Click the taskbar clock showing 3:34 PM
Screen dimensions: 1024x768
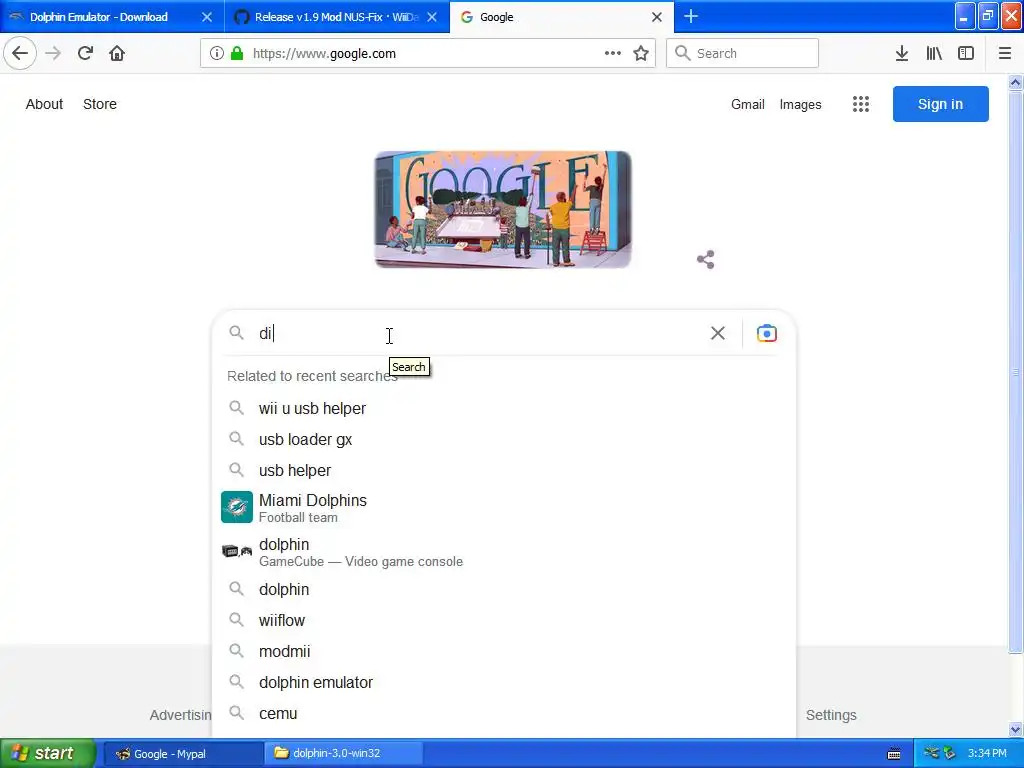987,754
